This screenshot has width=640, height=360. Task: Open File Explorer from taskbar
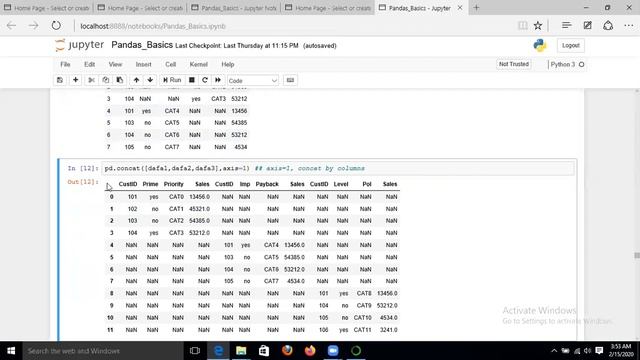[x=241, y=351]
